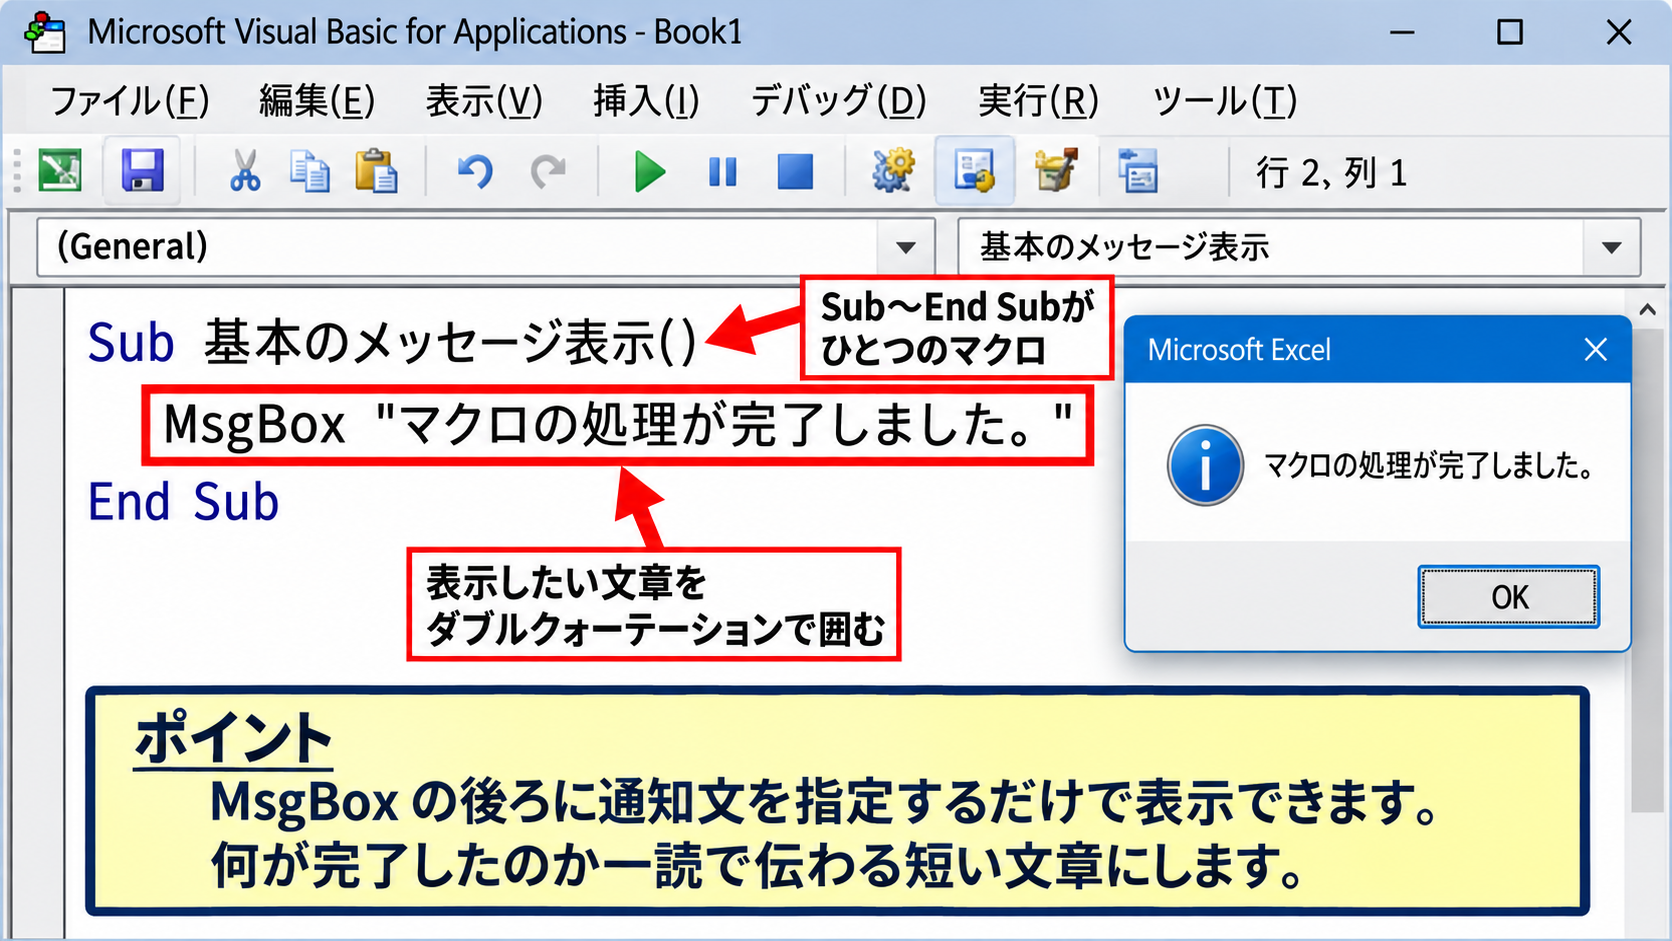Pause execution with the Break icon
The width and height of the screenshot is (1672, 941).
pos(722,172)
